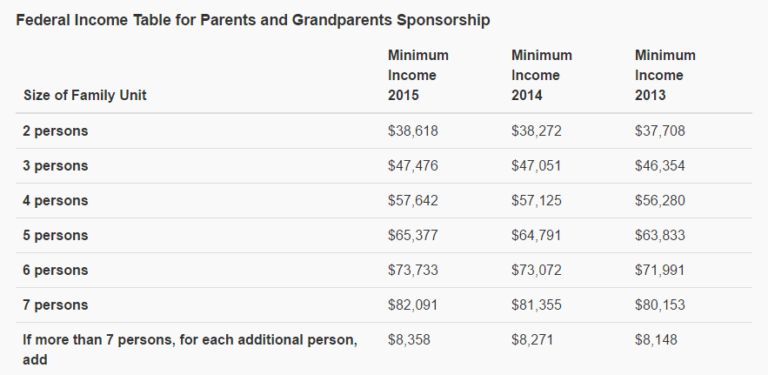Select the 4 persons row label
This screenshot has height=375, width=768.
[x=55, y=201]
